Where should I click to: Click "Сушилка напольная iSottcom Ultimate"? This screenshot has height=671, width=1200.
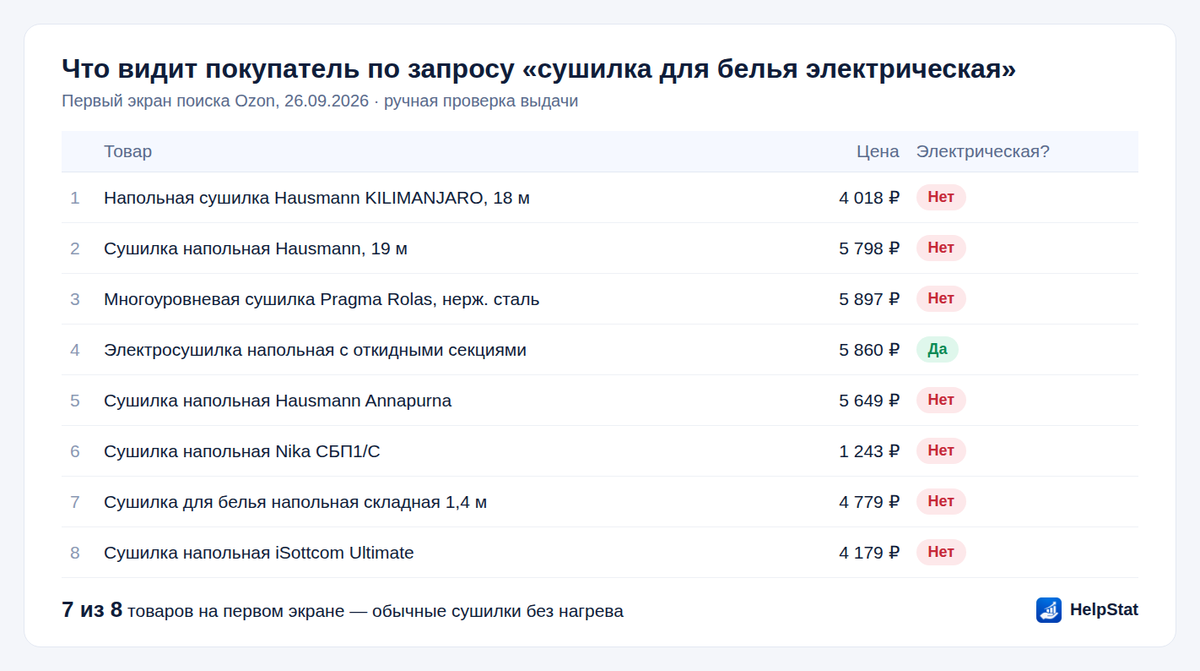click(259, 553)
